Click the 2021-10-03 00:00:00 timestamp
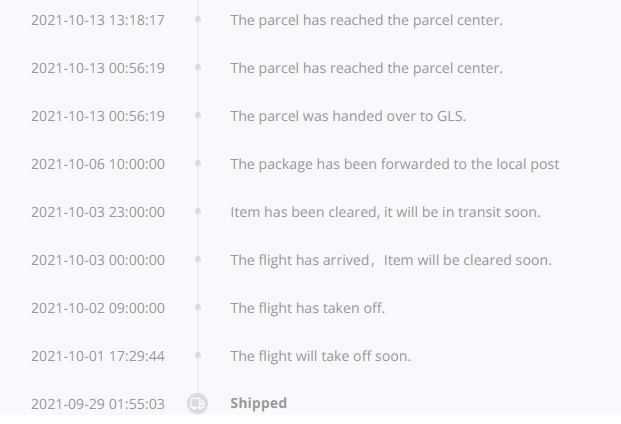The width and height of the screenshot is (621, 424). [98, 259]
